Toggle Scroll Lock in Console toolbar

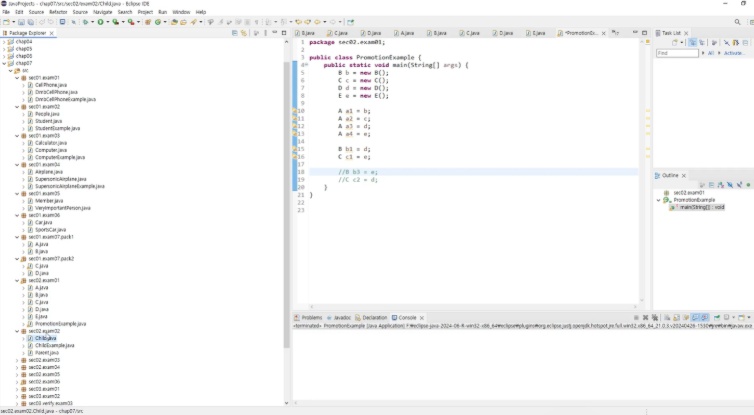click(x=677, y=318)
